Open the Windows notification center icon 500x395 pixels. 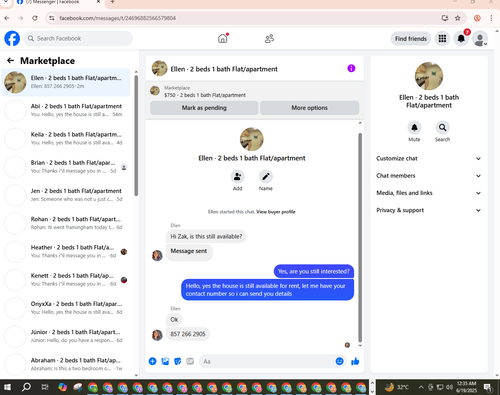[488, 387]
